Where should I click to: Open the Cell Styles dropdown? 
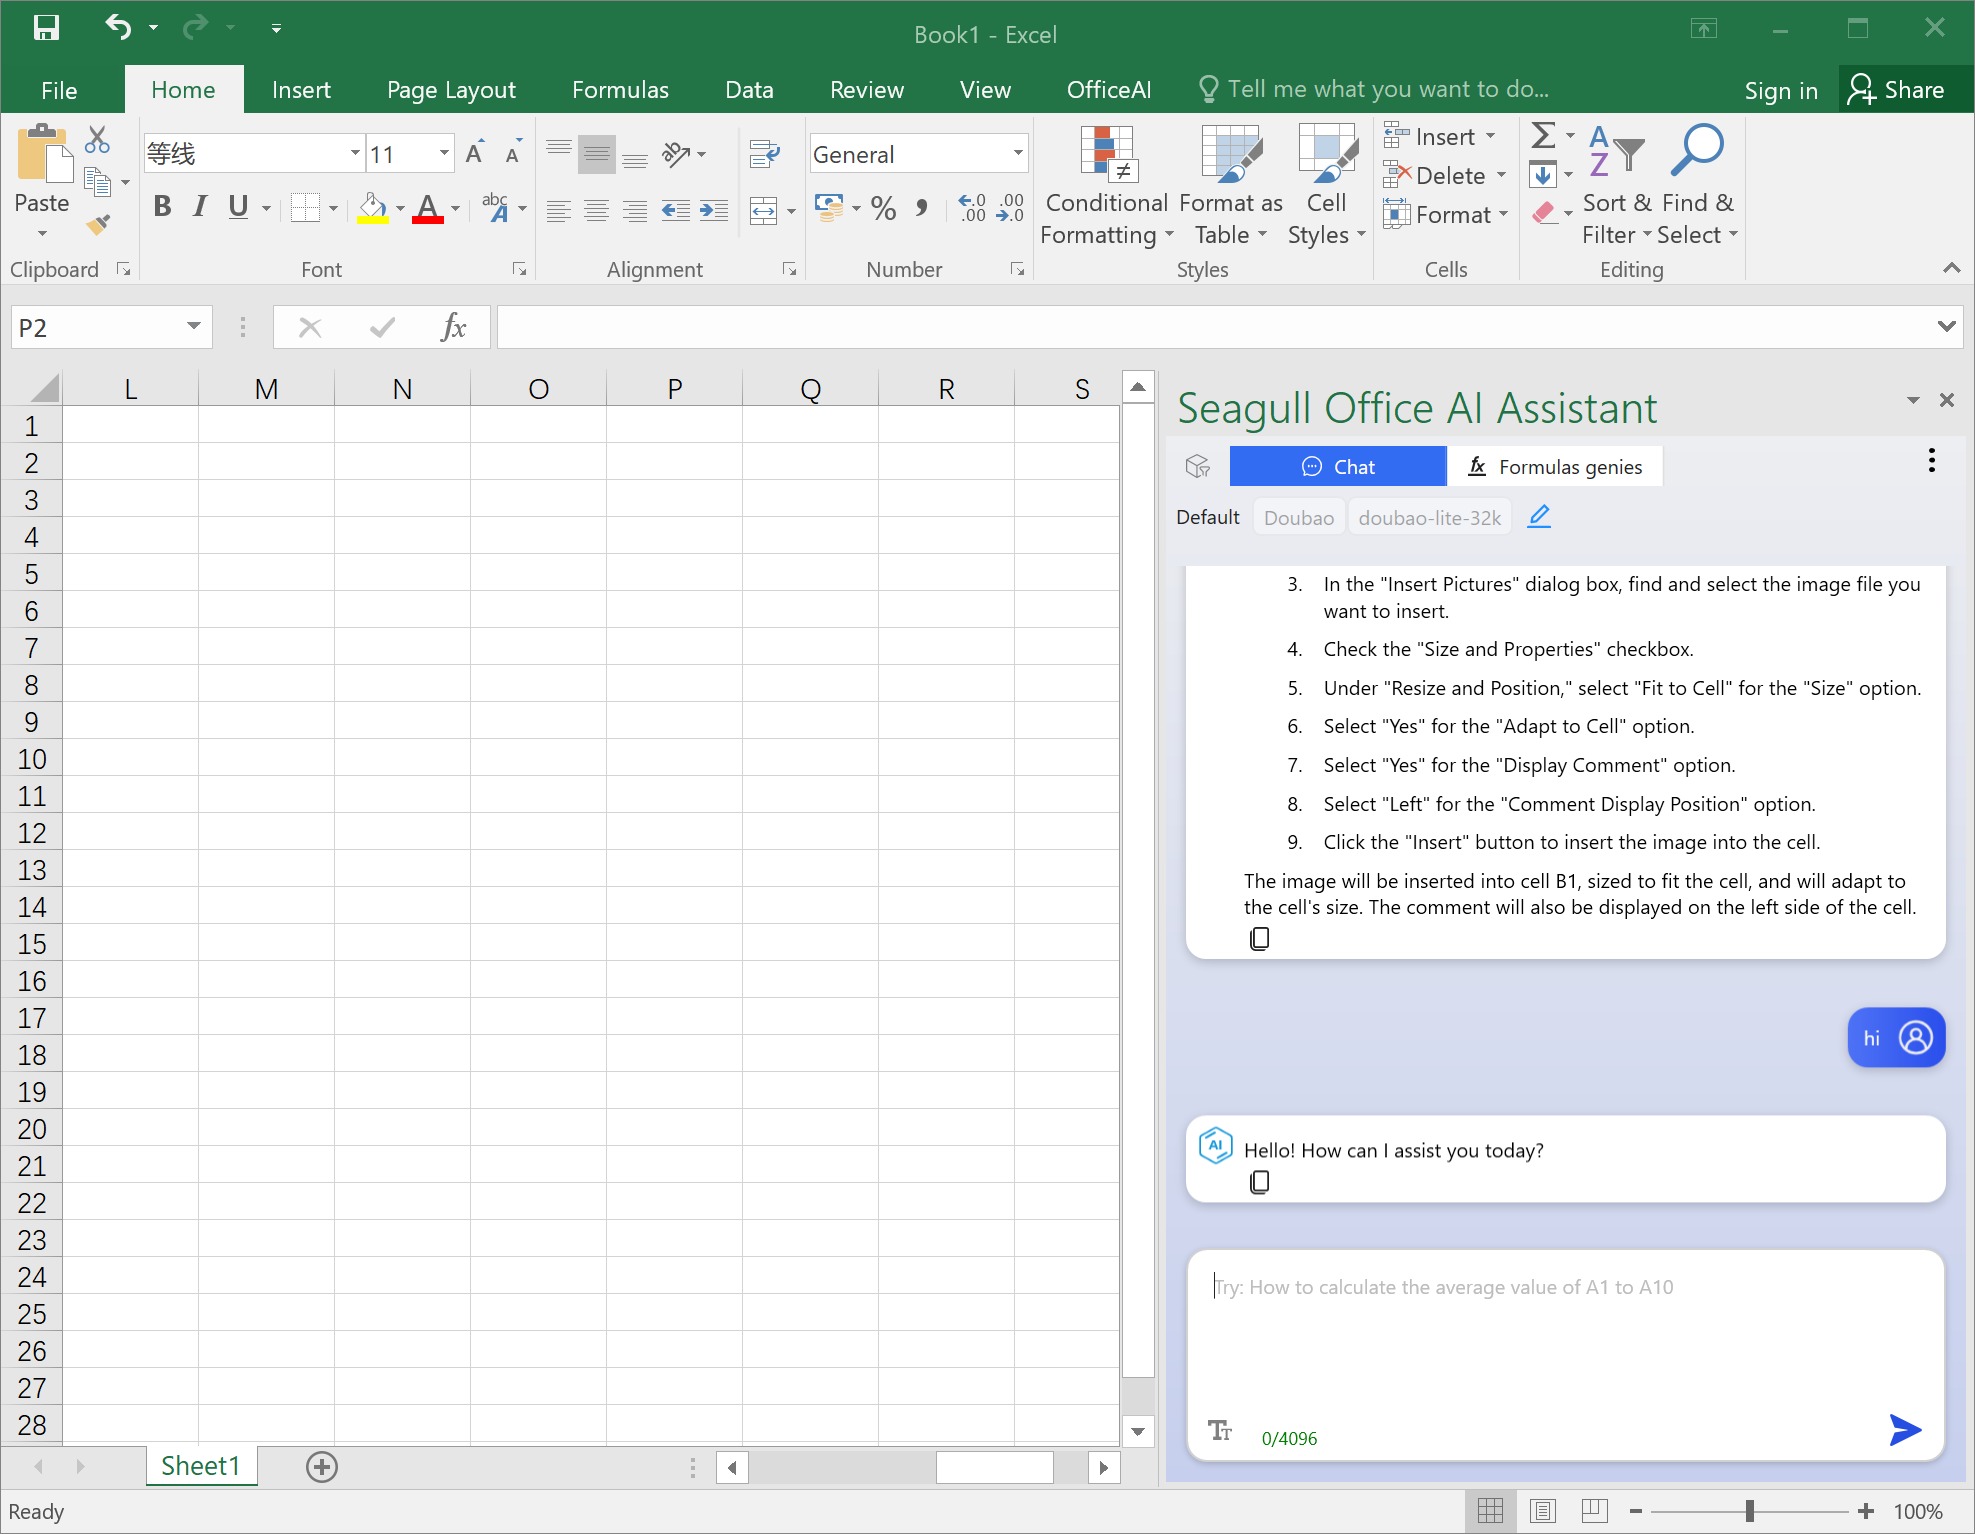click(x=1326, y=187)
